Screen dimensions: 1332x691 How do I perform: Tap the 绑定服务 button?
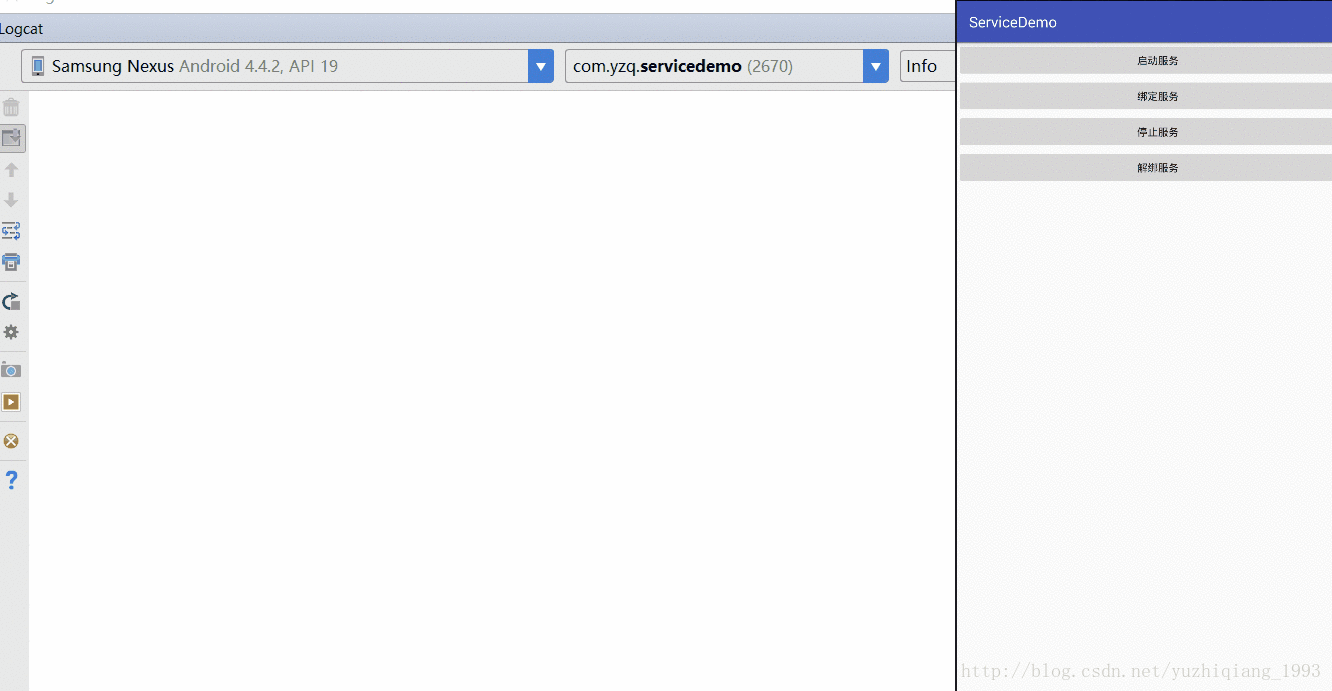[x=1146, y=96]
